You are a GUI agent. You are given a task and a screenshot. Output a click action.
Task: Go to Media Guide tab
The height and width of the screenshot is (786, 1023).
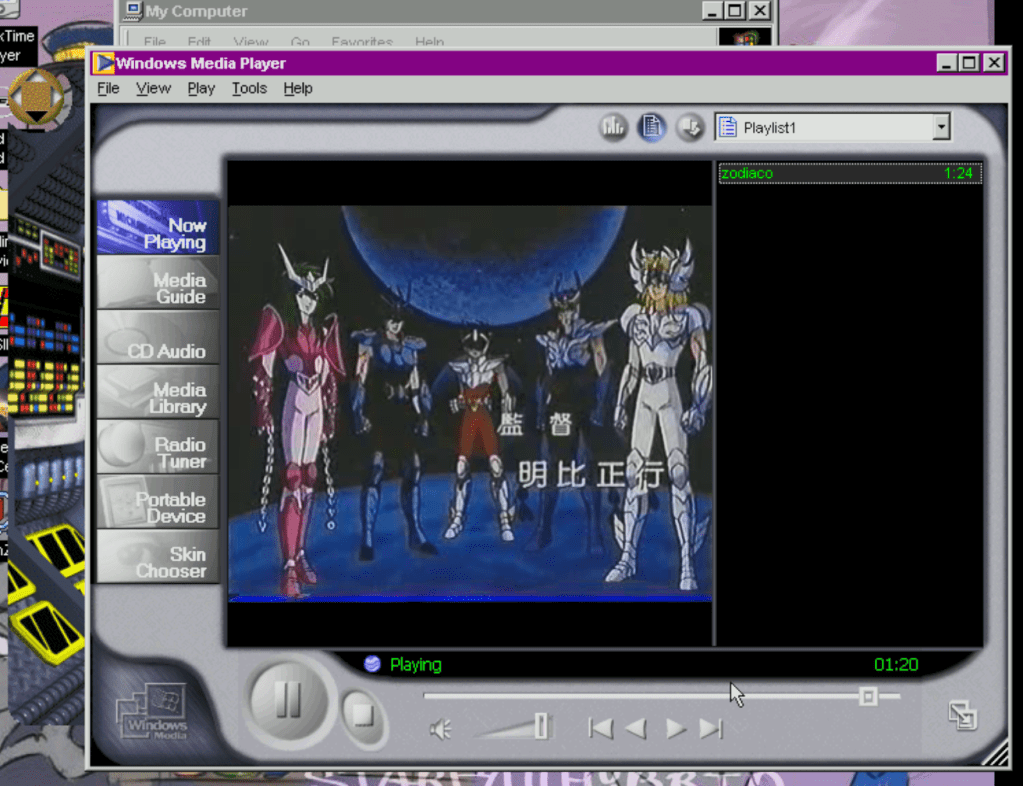pyautogui.click(x=158, y=288)
